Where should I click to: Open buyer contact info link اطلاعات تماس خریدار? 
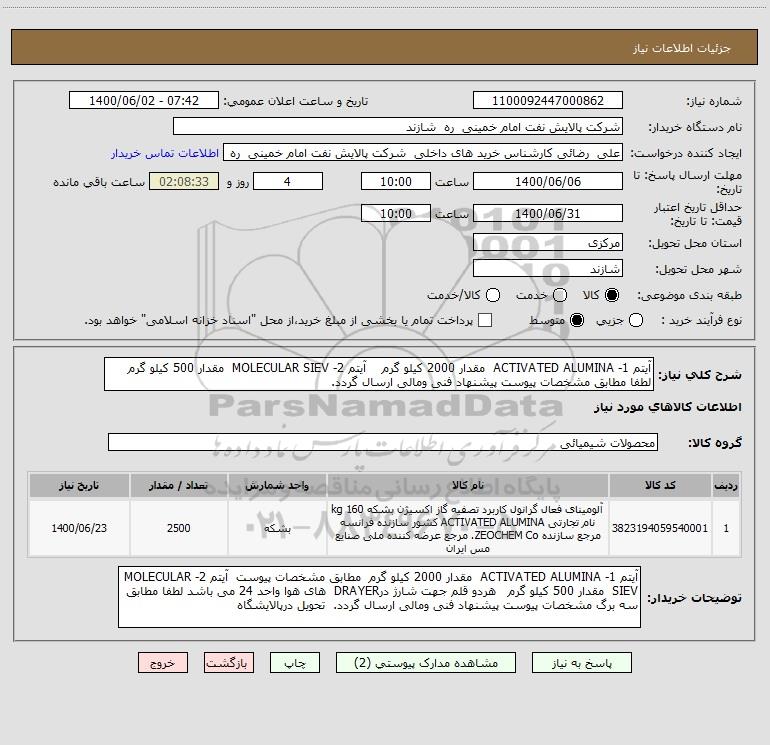[x=165, y=153]
